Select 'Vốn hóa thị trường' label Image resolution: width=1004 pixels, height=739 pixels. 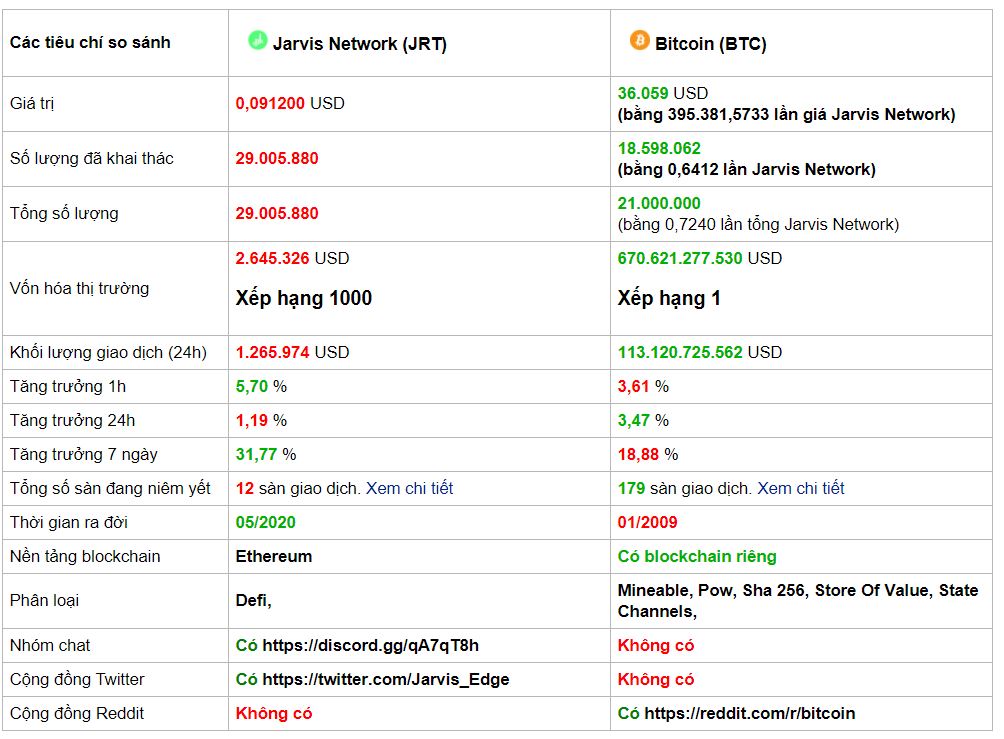pos(79,289)
